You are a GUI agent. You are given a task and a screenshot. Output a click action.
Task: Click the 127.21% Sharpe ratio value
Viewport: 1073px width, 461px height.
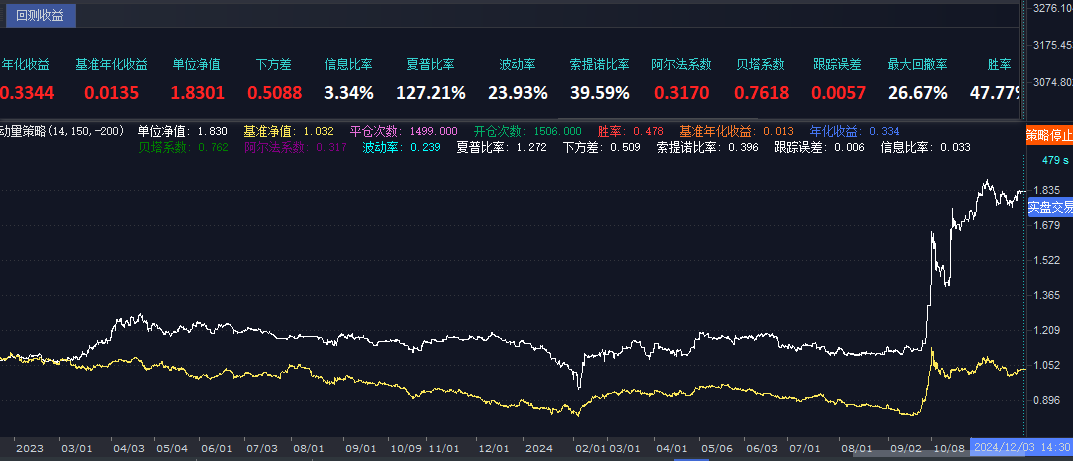tap(431, 93)
